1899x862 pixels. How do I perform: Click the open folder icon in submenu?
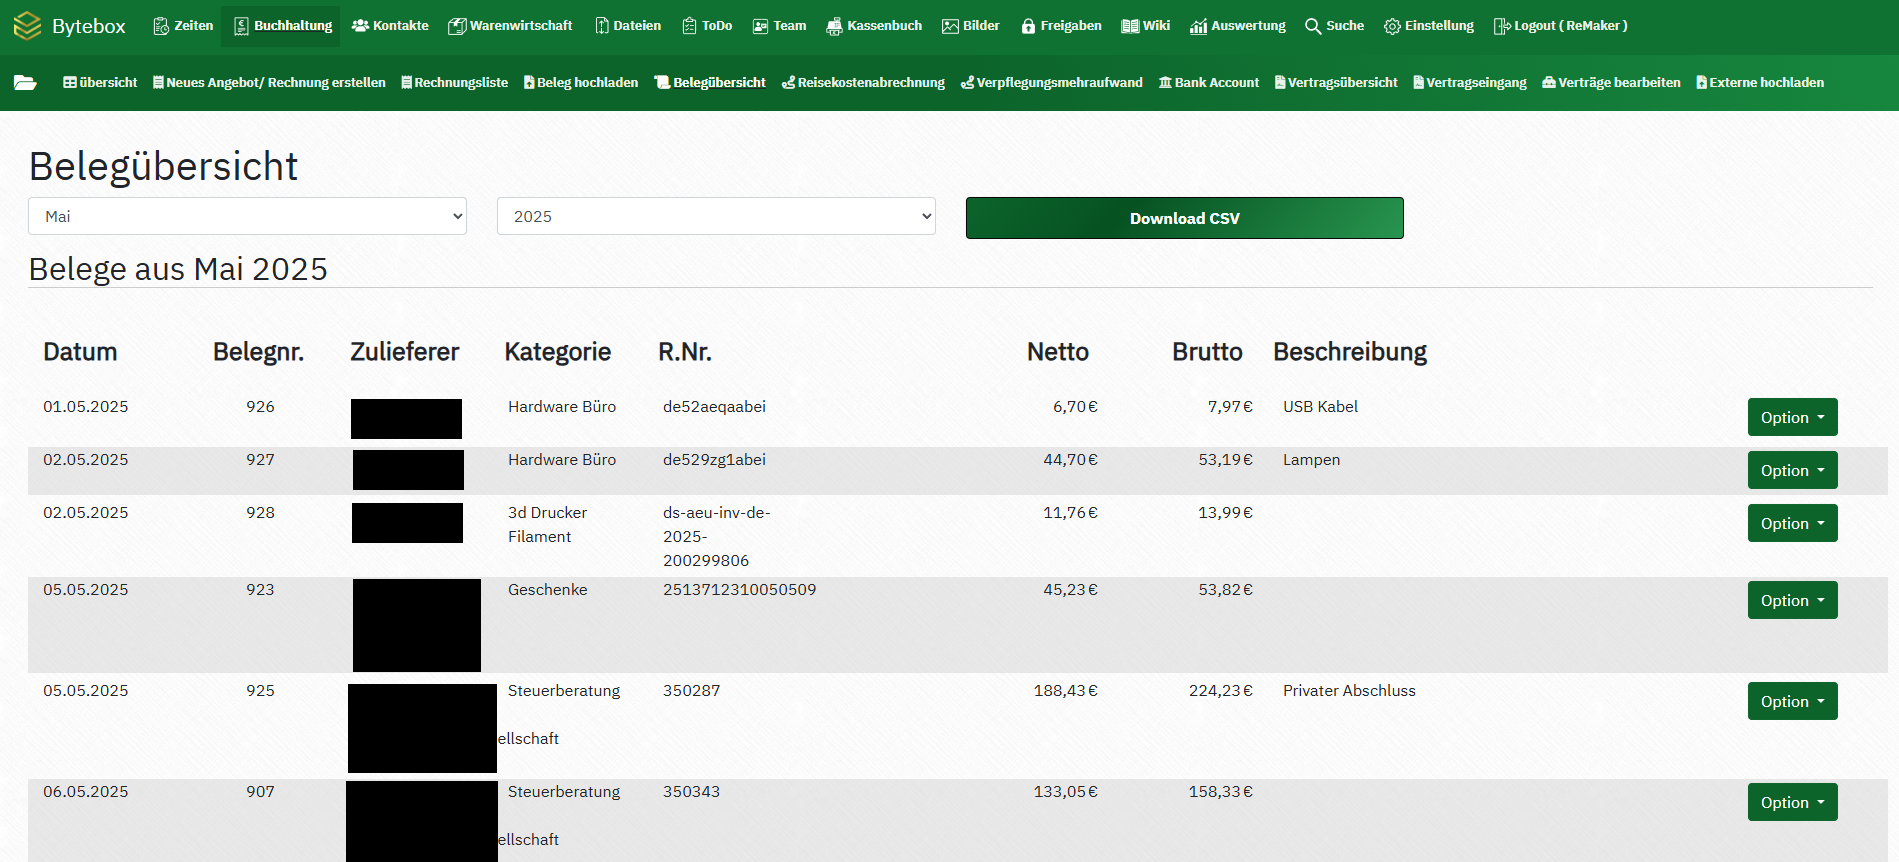(x=25, y=82)
